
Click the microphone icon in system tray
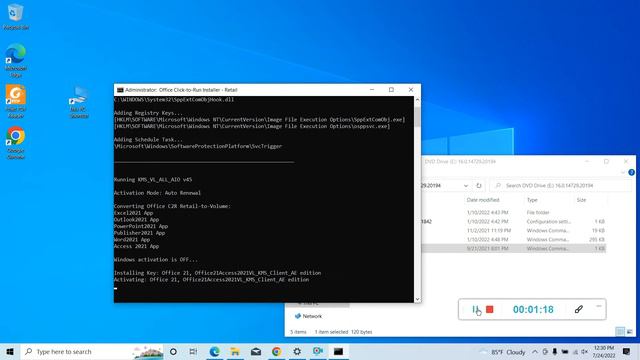click(555, 352)
